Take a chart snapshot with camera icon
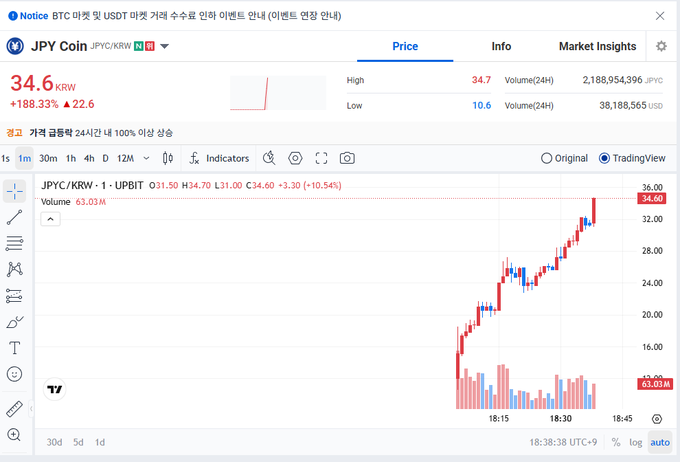 tap(347, 158)
